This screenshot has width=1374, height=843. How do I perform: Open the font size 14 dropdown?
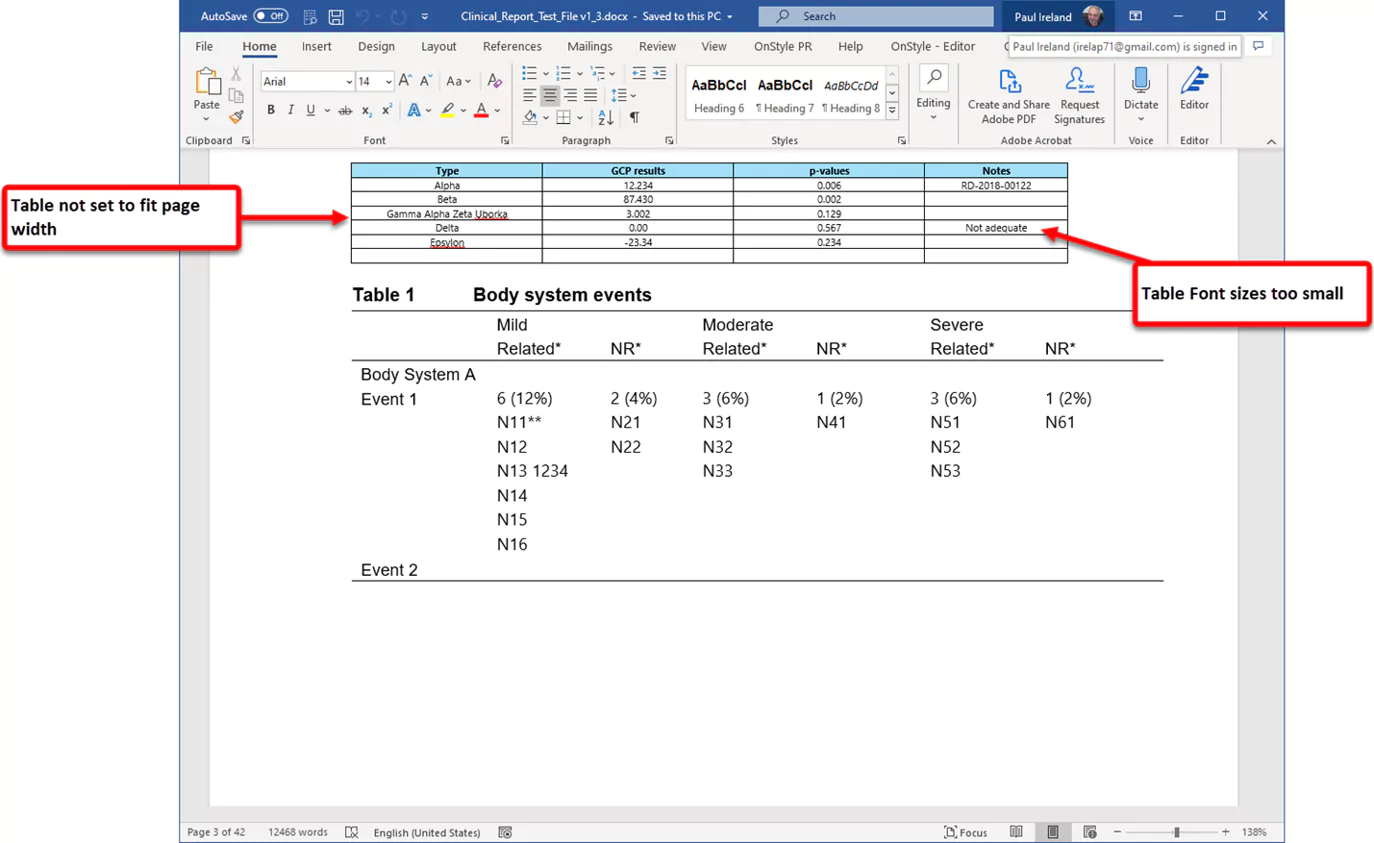click(x=389, y=82)
